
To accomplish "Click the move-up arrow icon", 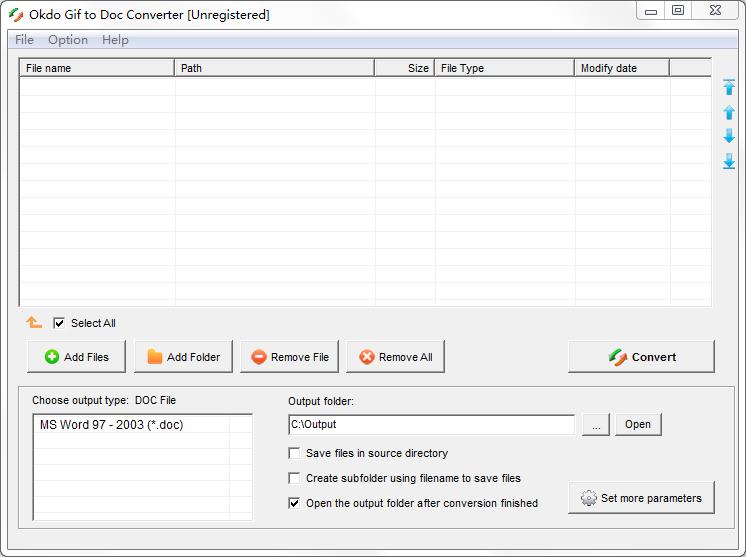I will pyautogui.click(x=729, y=113).
